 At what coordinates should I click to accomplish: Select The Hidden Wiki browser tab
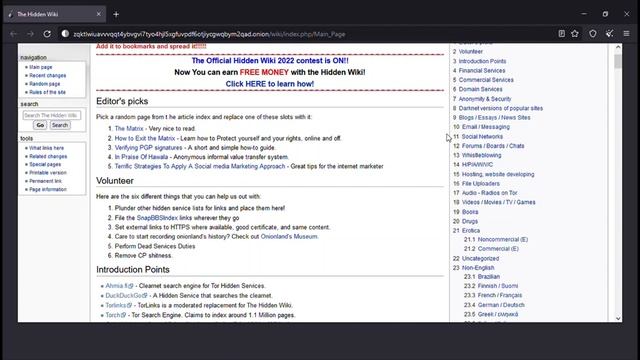55,14
